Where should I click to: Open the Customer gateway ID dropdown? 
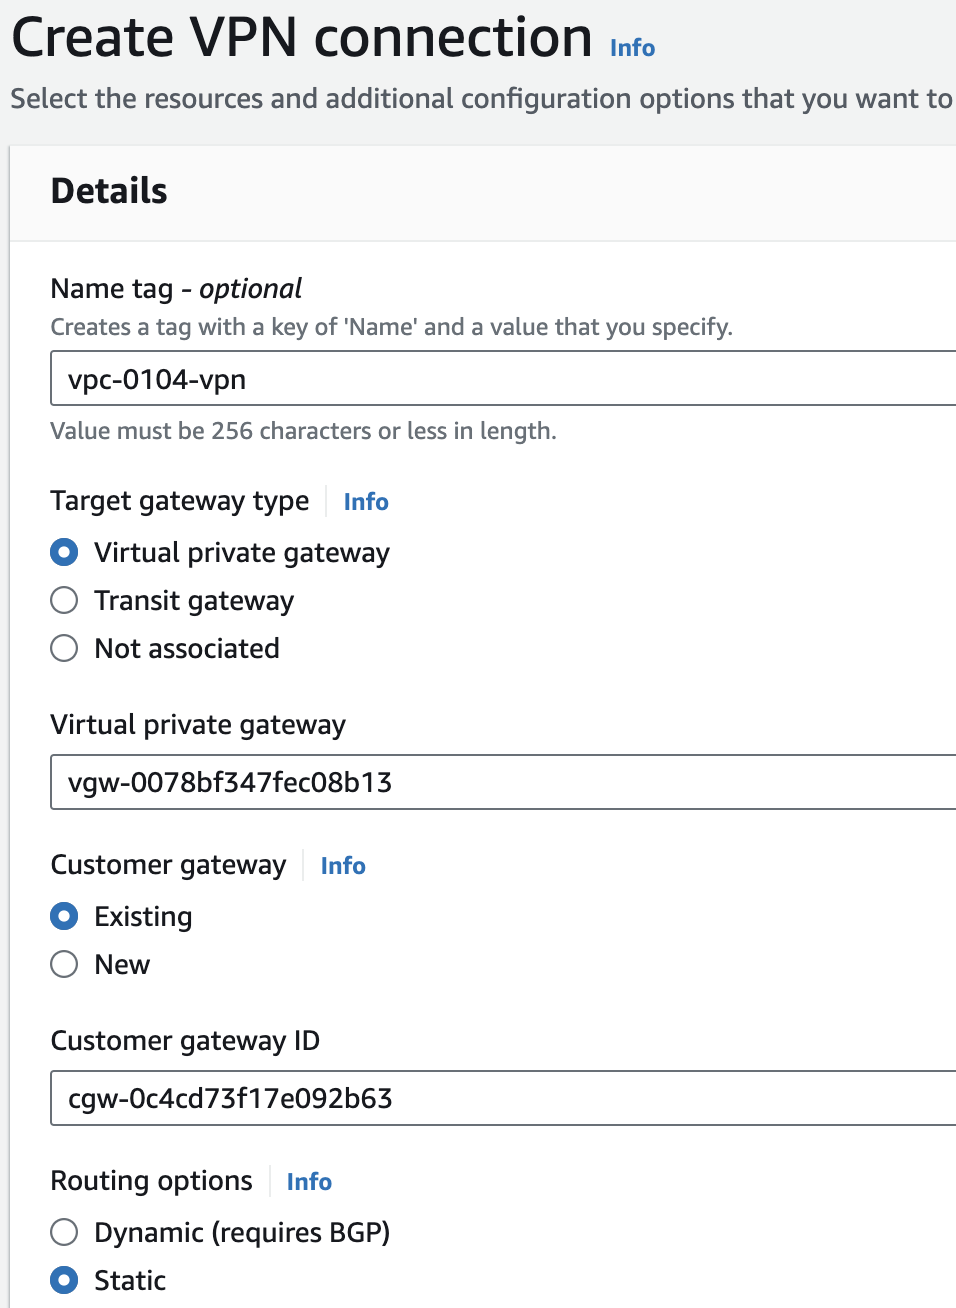click(500, 1098)
